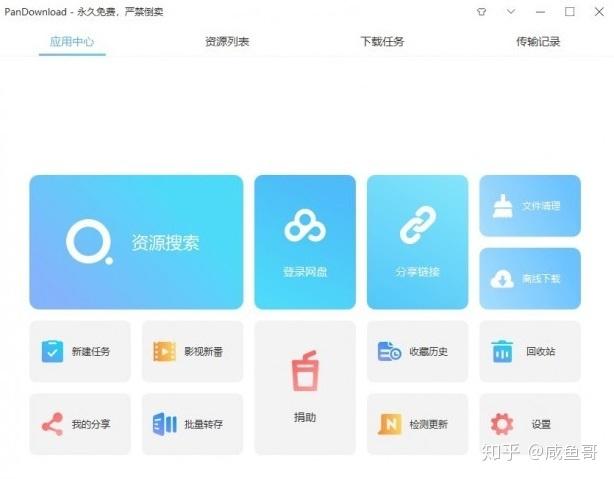Click the 登录网盘 label
Image resolution: width=614 pixels, height=479 pixels.
[x=305, y=271]
